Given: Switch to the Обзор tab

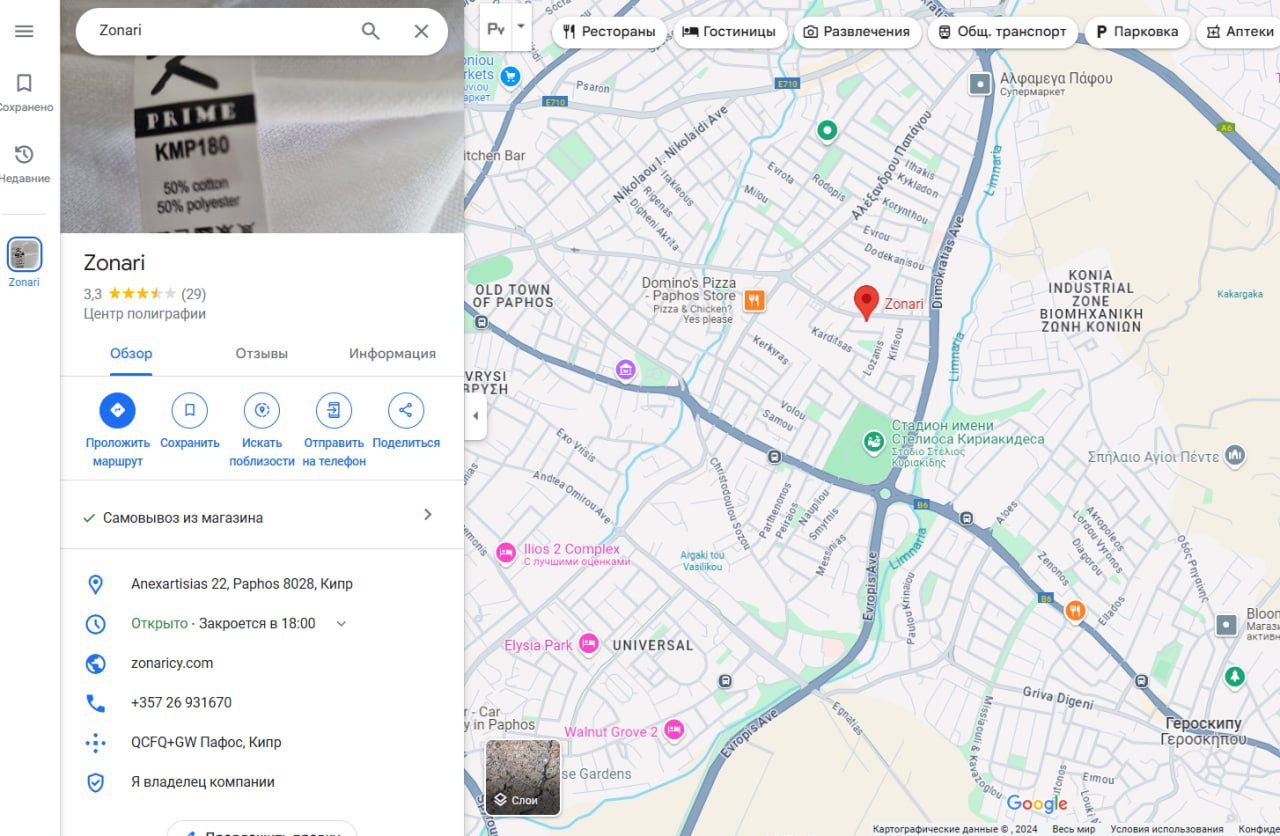Looking at the screenshot, I should (131, 354).
